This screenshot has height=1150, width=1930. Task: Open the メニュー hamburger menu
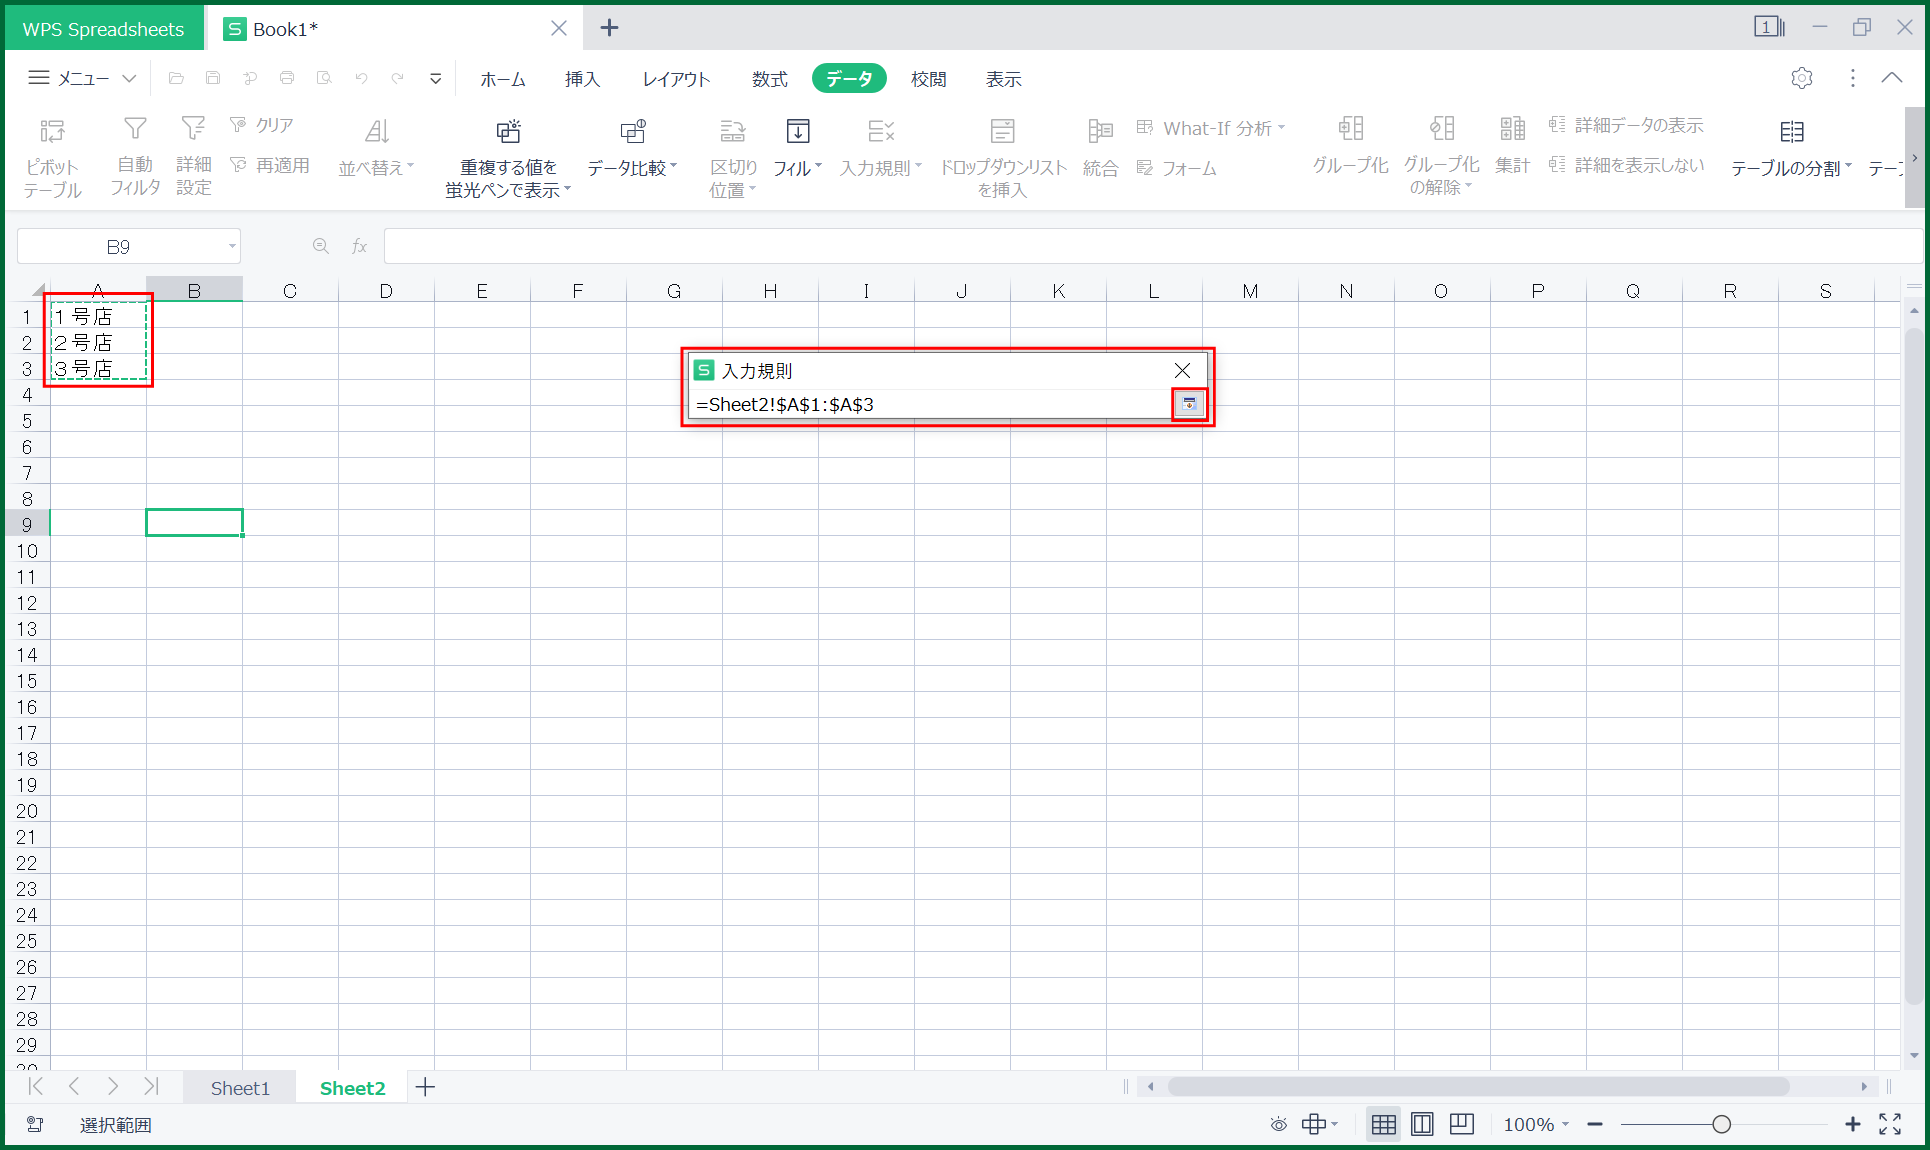pyautogui.click(x=82, y=78)
